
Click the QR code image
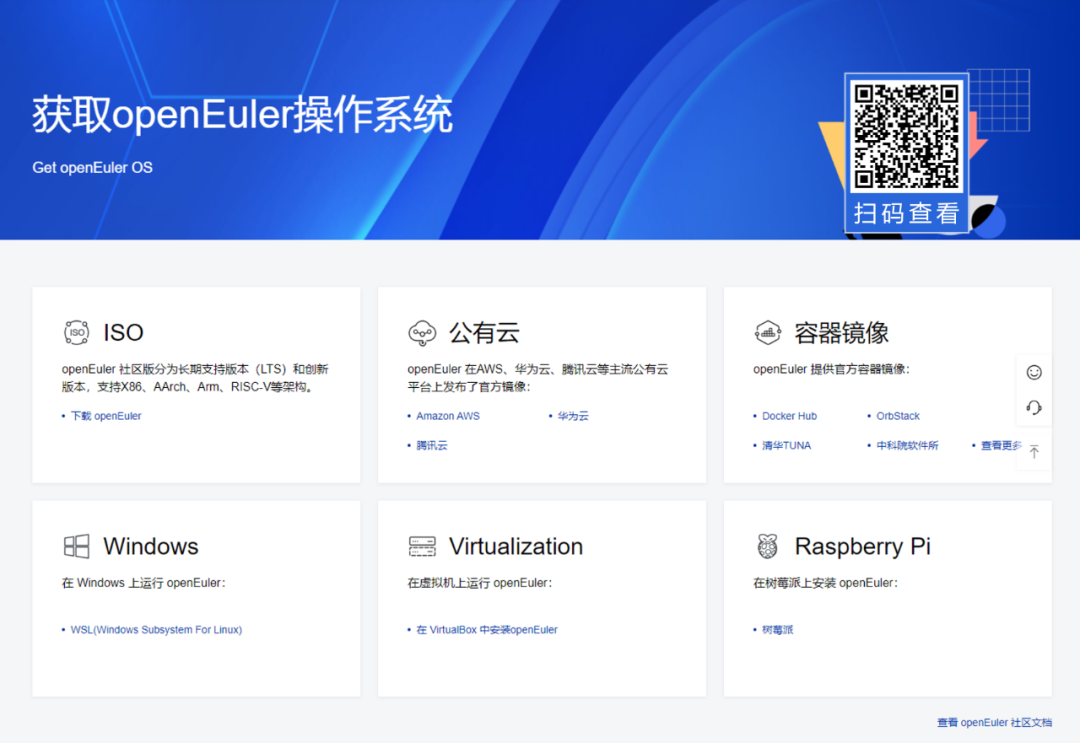point(905,135)
